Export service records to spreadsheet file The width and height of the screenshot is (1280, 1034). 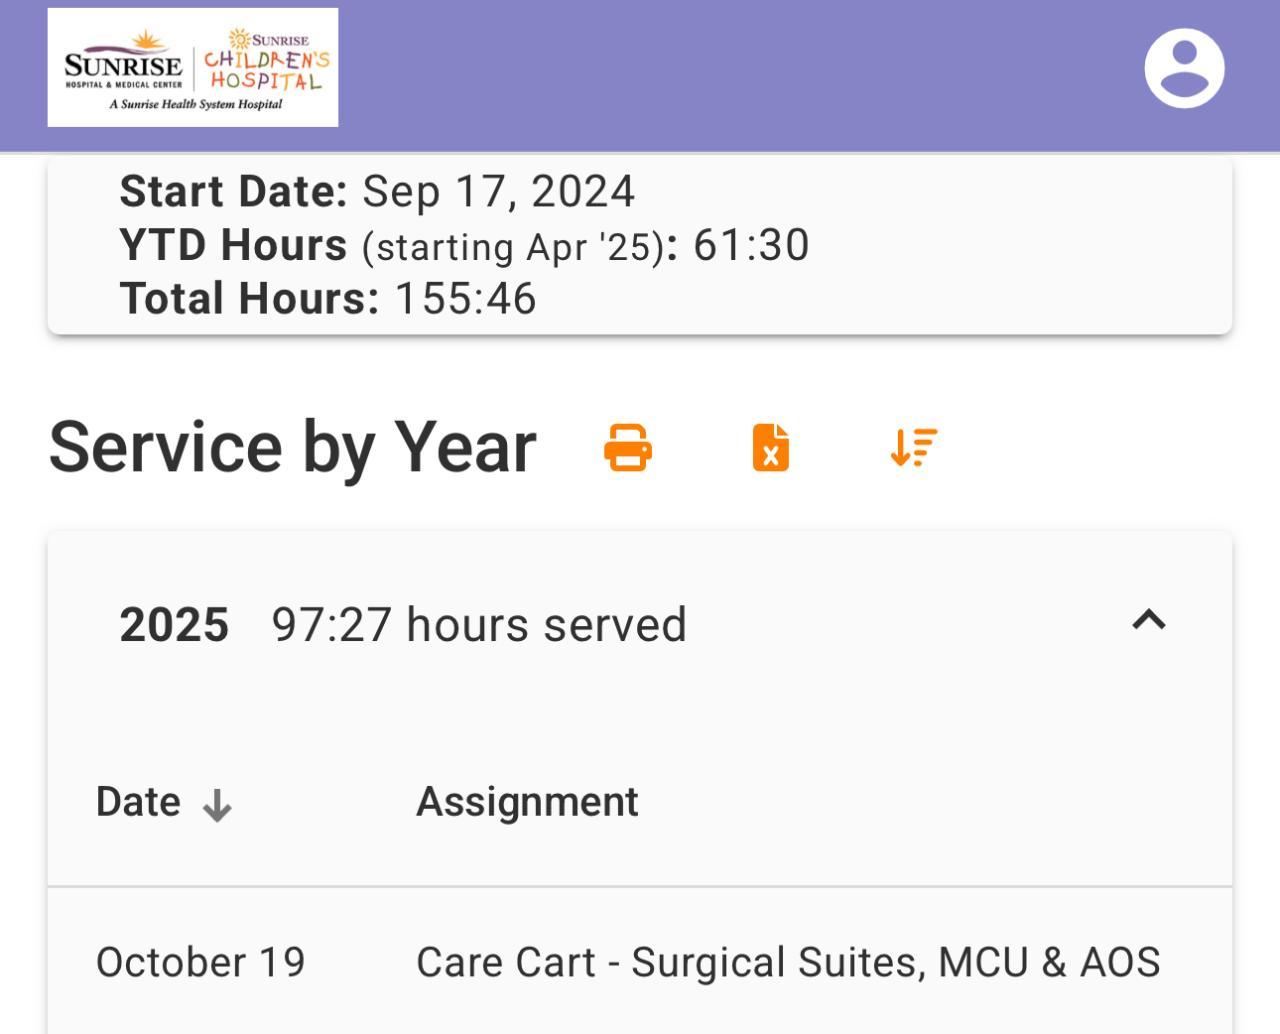coord(770,447)
